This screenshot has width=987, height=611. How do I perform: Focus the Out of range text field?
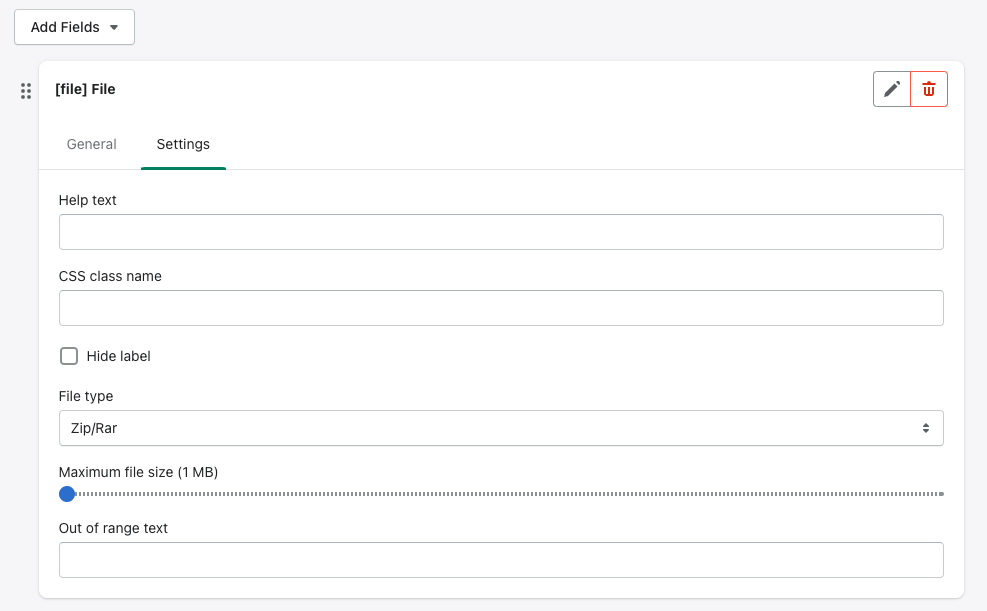coord(501,560)
